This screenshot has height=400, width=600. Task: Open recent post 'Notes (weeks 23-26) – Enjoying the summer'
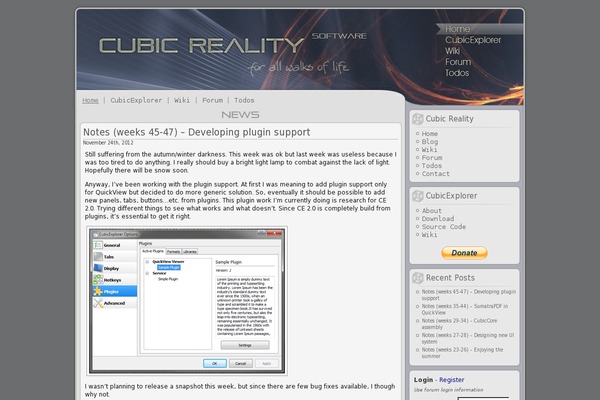coord(463,353)
